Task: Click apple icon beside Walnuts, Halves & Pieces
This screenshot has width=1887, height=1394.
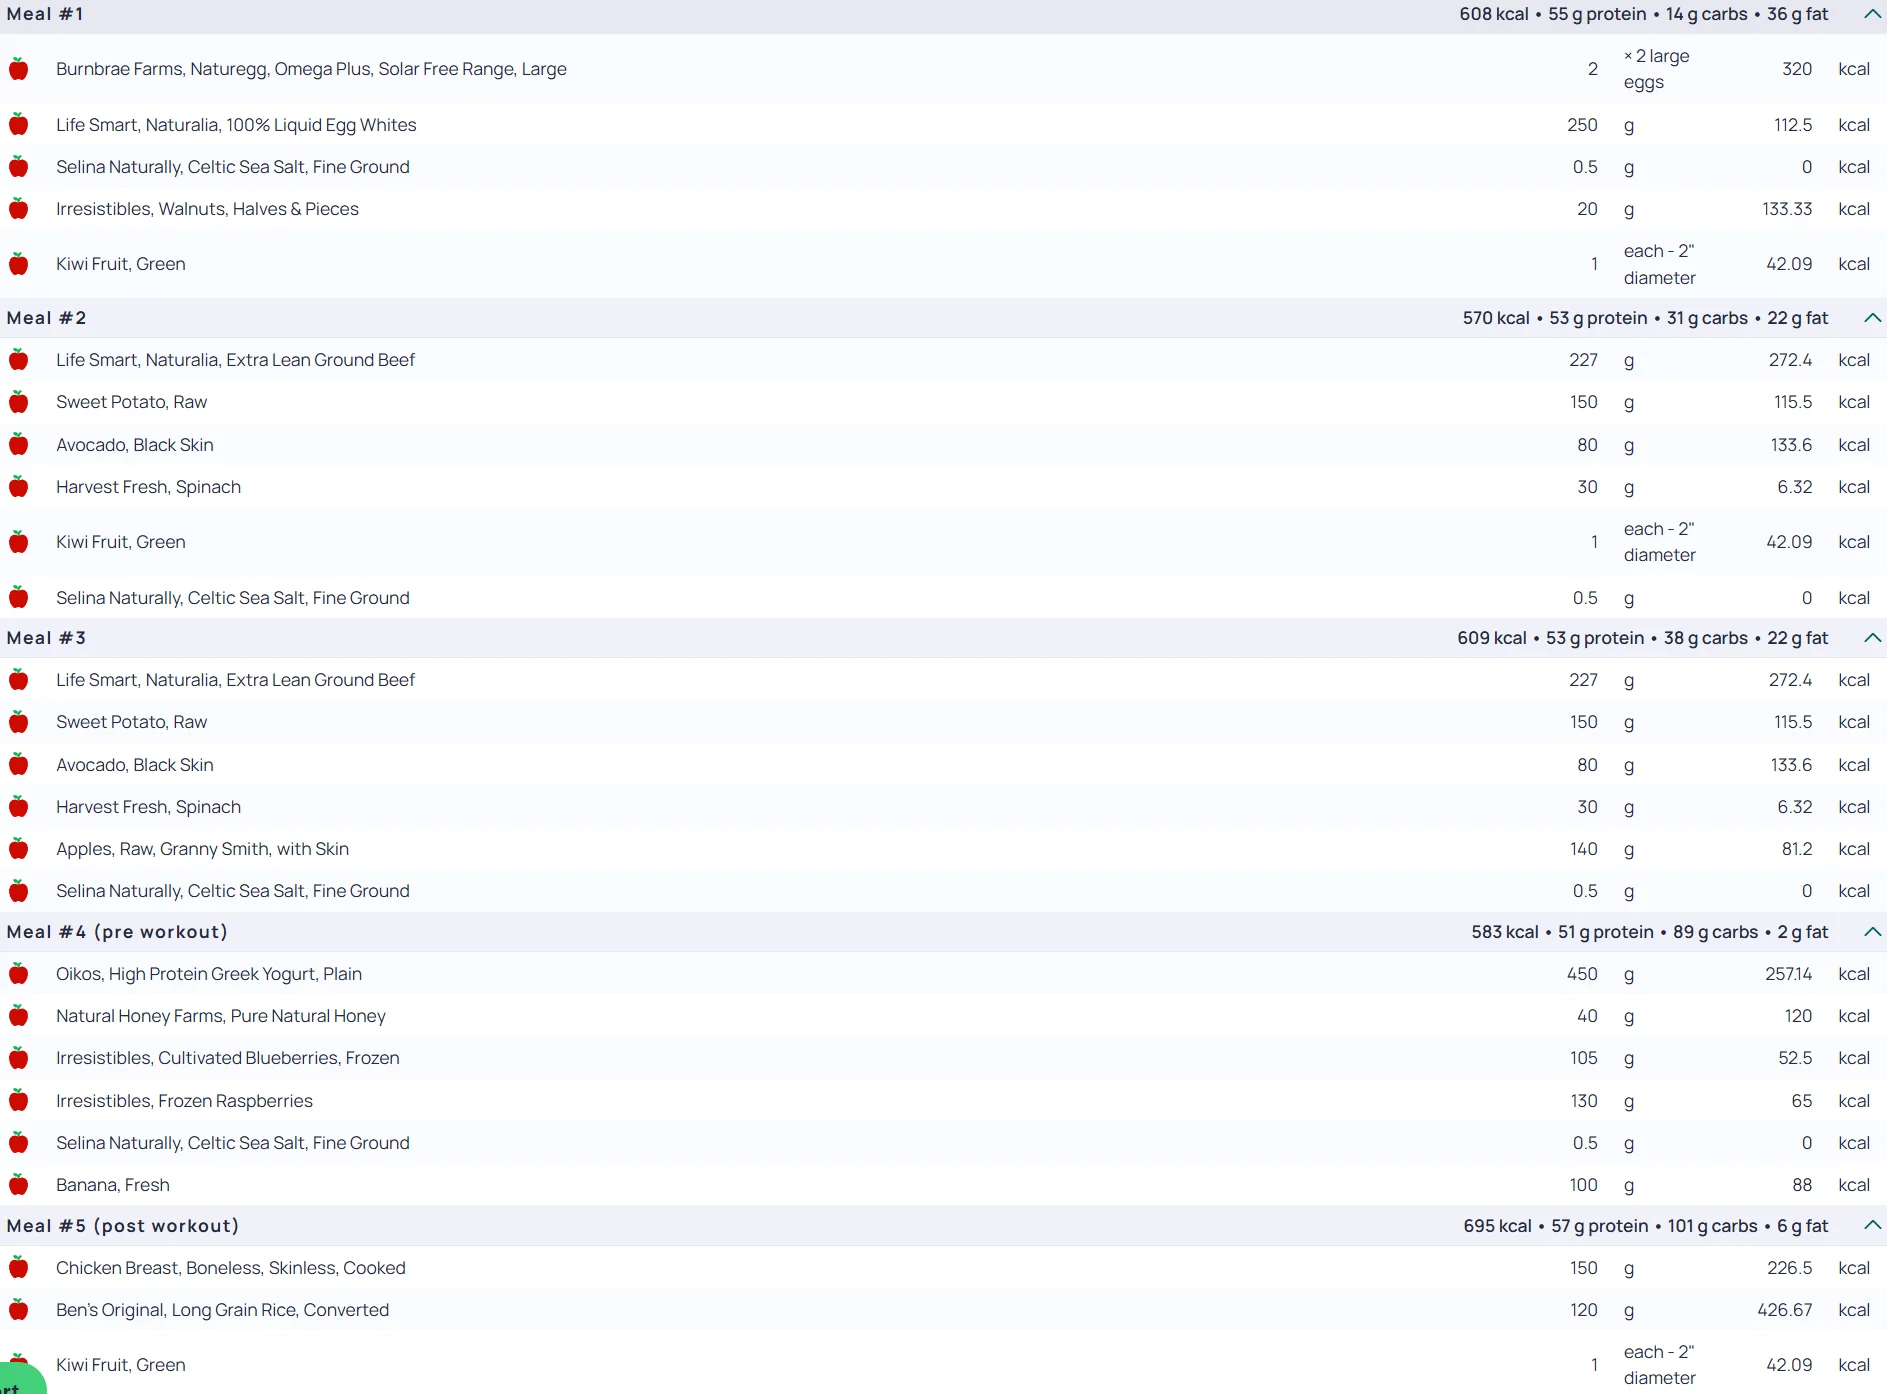Action: [x=18, y=209]
